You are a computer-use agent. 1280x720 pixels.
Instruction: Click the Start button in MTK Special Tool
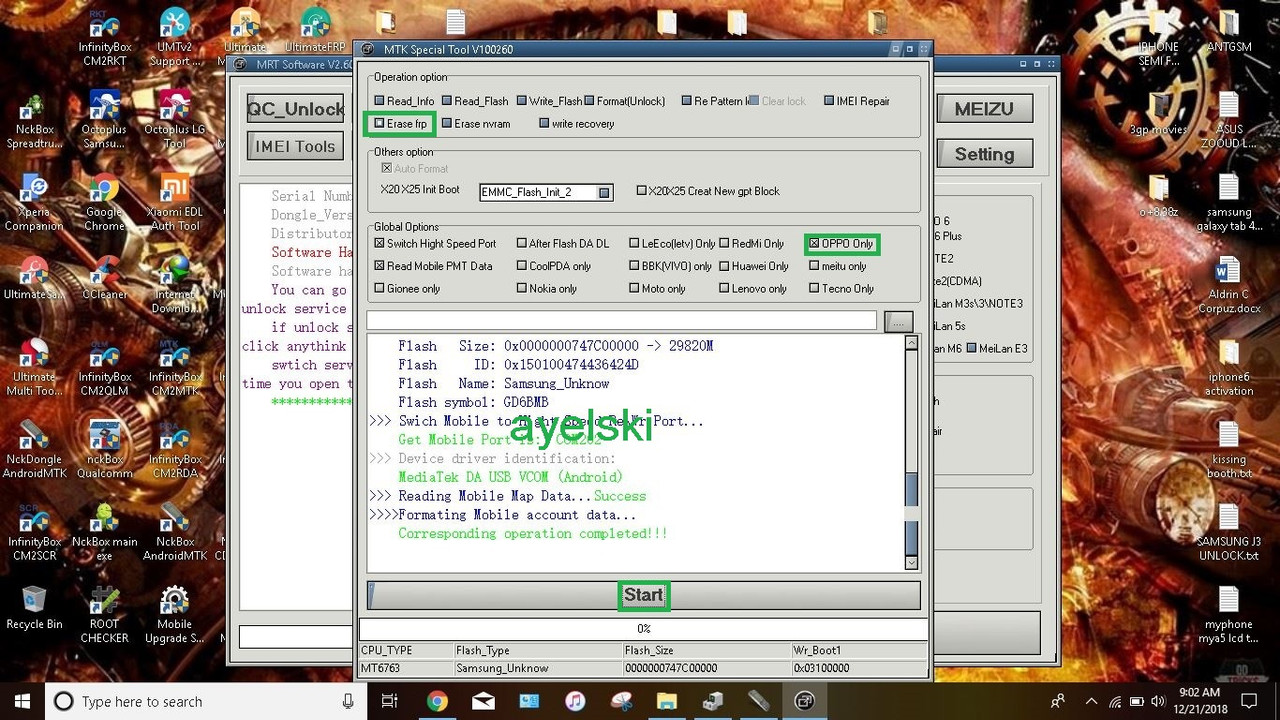[643, 595]
